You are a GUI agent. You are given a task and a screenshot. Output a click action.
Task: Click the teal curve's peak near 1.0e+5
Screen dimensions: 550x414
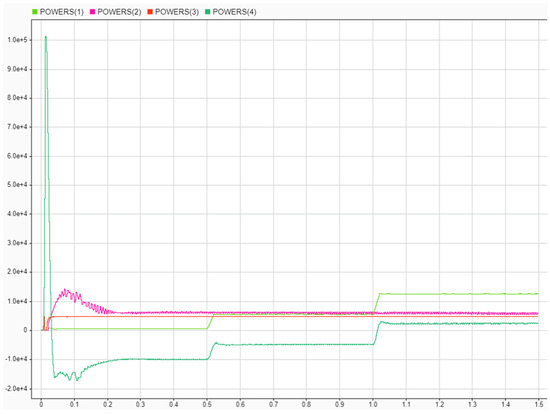46,37
